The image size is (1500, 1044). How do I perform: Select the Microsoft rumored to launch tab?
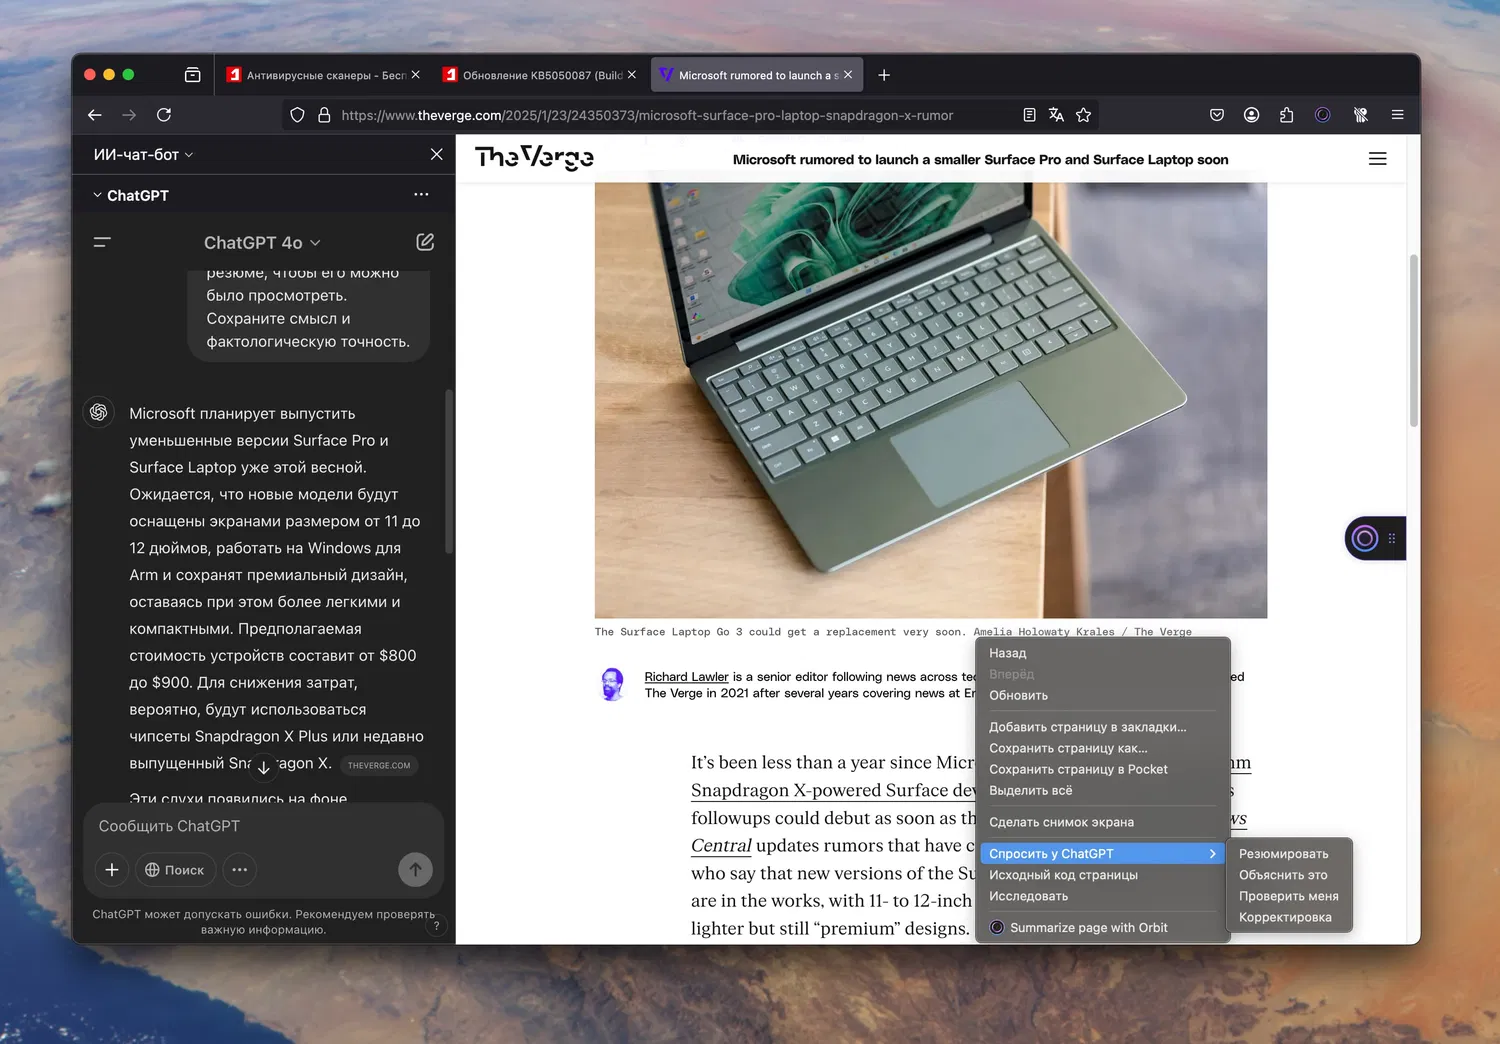(756, 75)
